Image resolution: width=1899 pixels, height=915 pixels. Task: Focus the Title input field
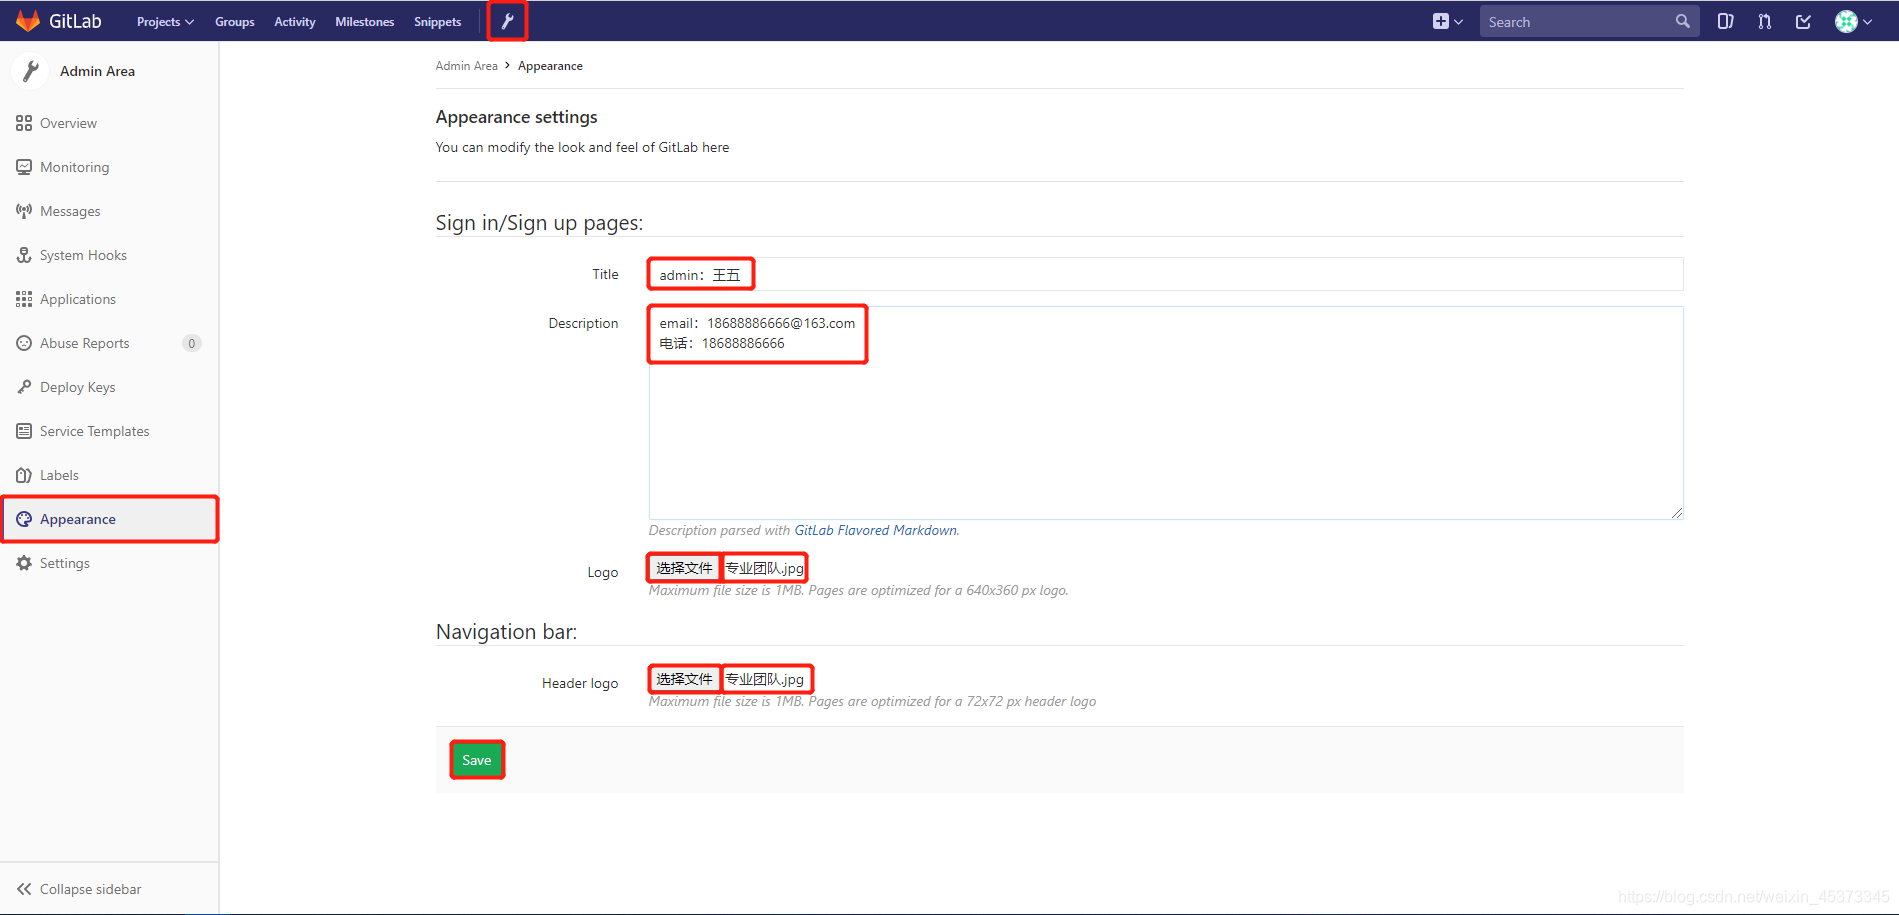tap(1166, 274)
